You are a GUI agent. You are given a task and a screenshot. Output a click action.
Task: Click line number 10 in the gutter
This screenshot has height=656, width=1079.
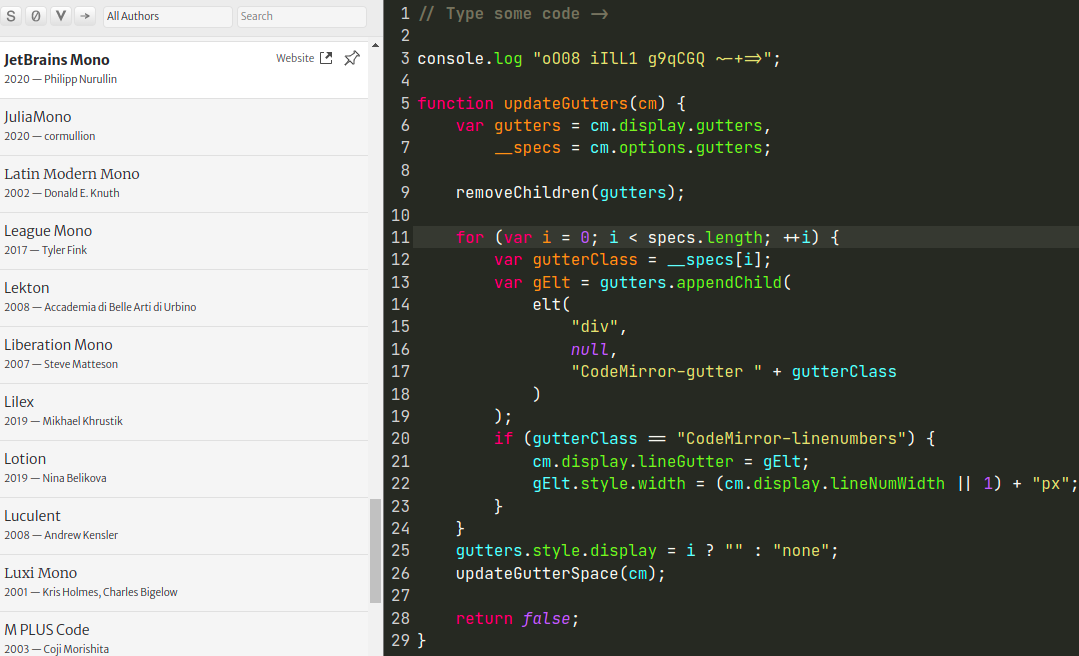(400, 215)
